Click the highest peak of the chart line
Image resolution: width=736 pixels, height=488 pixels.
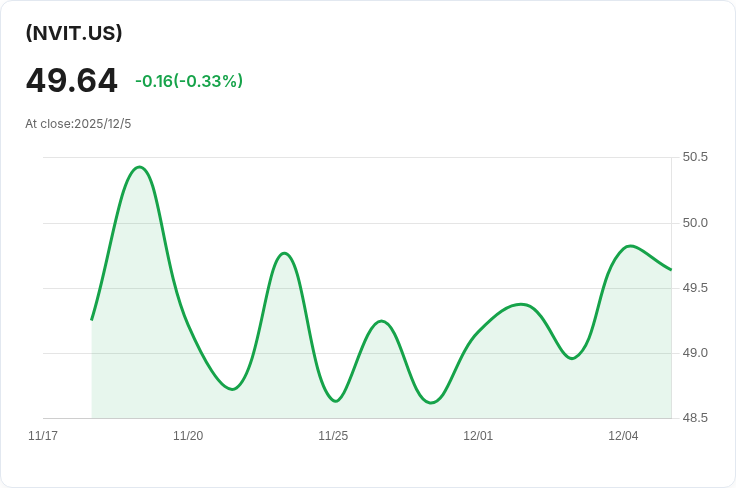139,167
